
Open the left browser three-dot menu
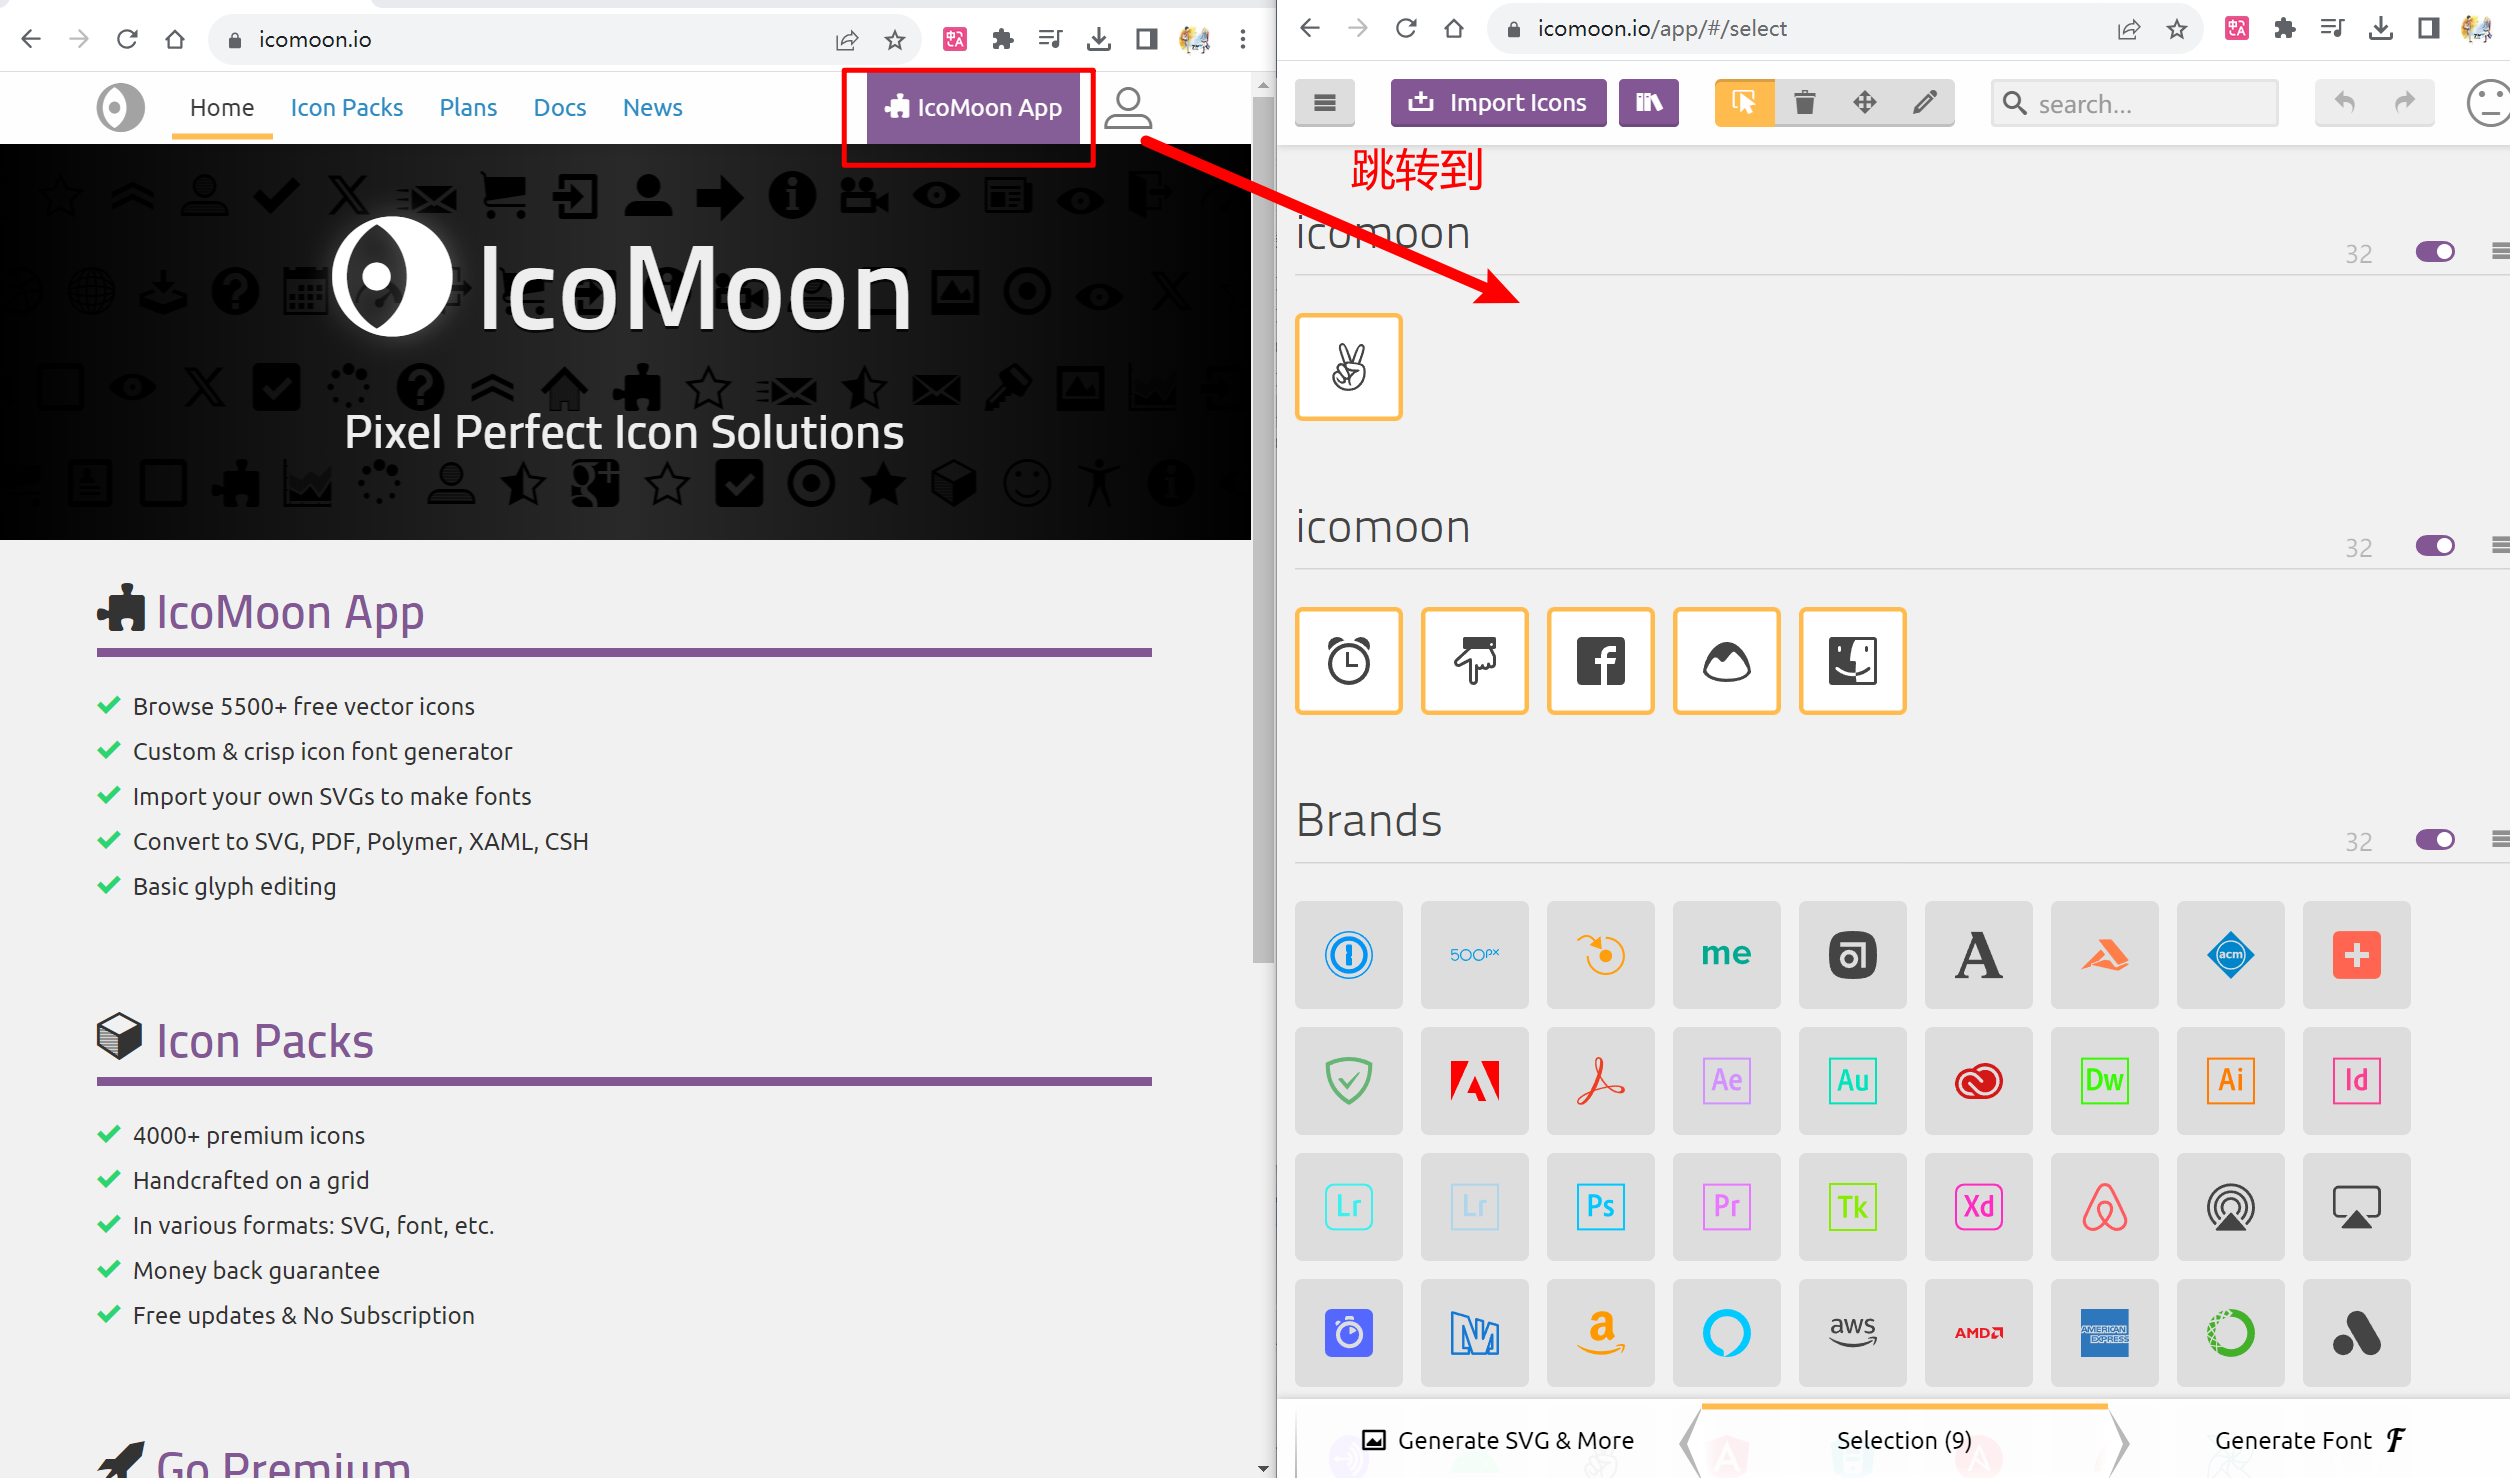pos(1243,39)
